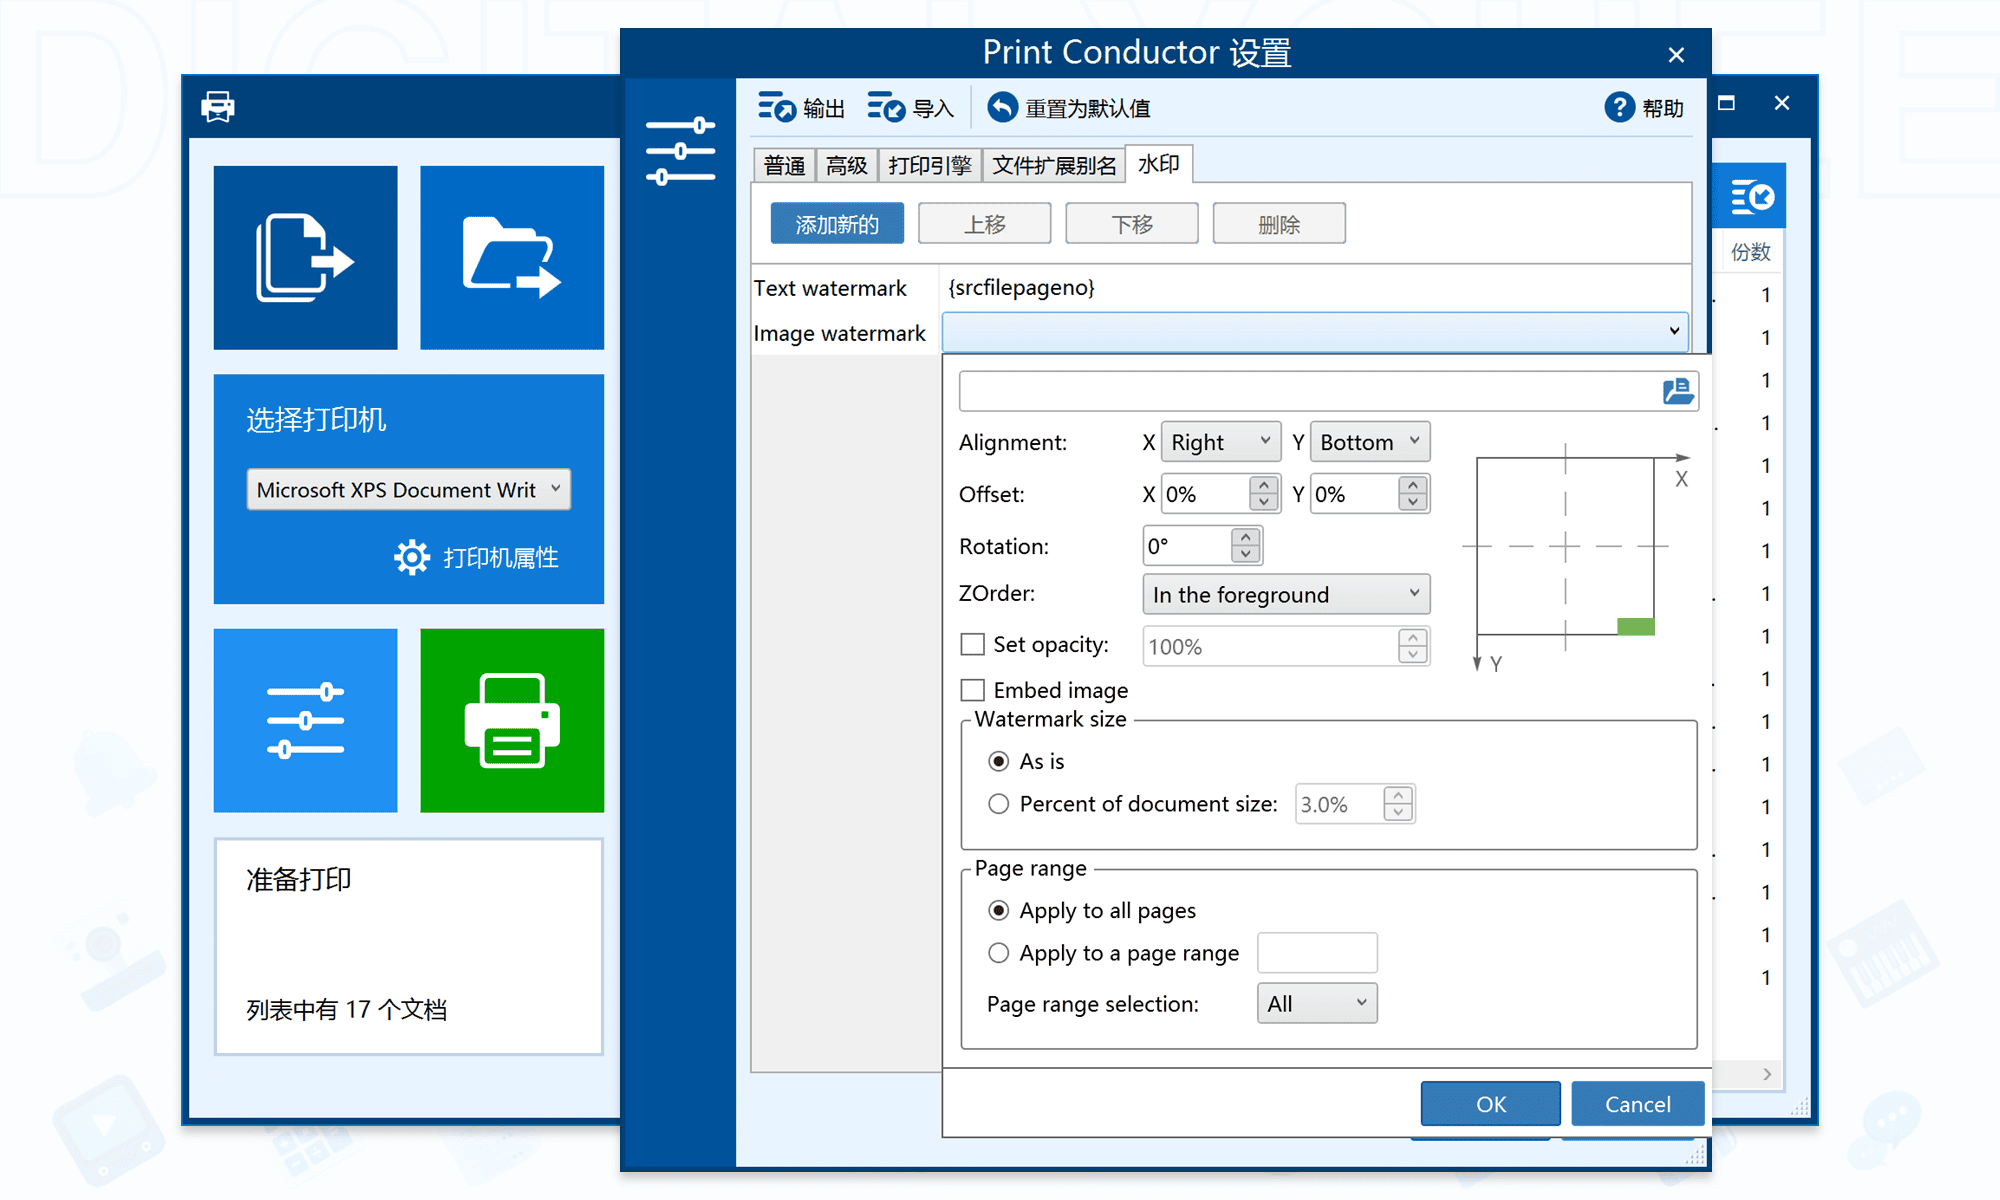
Task: Select the As is watermark size option
Action: tap(998, 762)
